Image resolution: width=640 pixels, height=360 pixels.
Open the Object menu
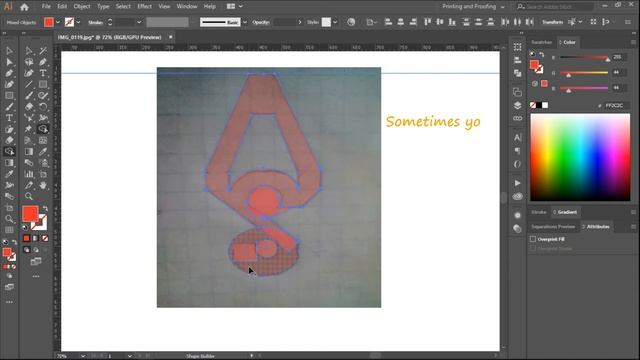click(82, 7)
